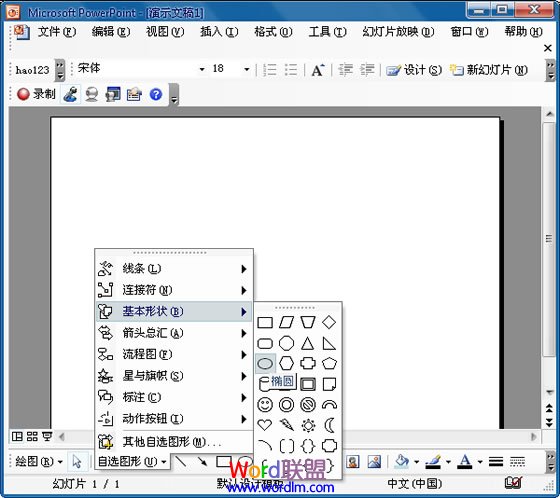Toggle the numbered list button
560x498 pixels.
(x=269, y=70)
